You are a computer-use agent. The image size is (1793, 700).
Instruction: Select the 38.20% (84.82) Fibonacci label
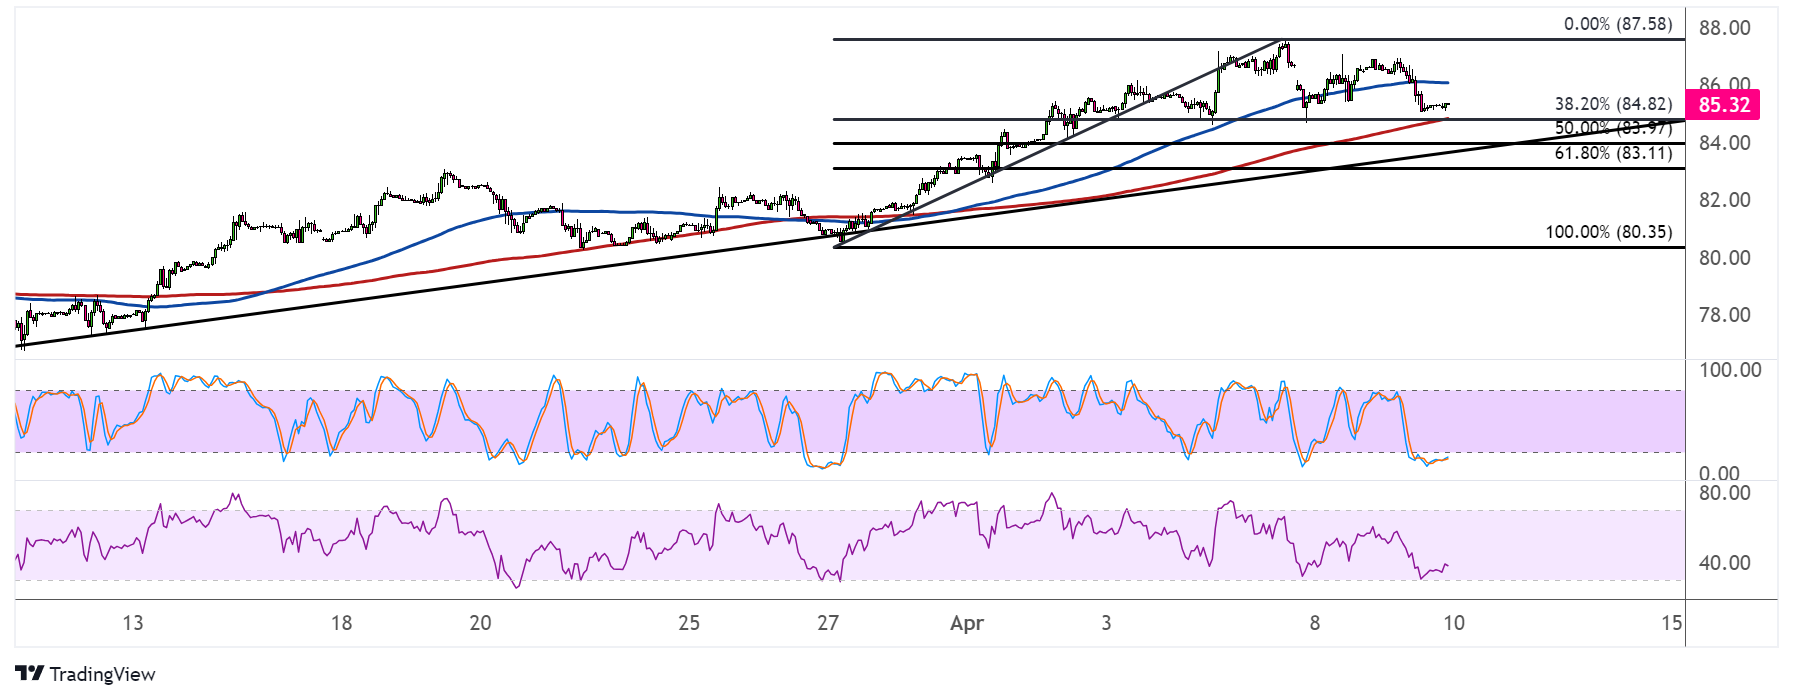tap(1613, 104)
